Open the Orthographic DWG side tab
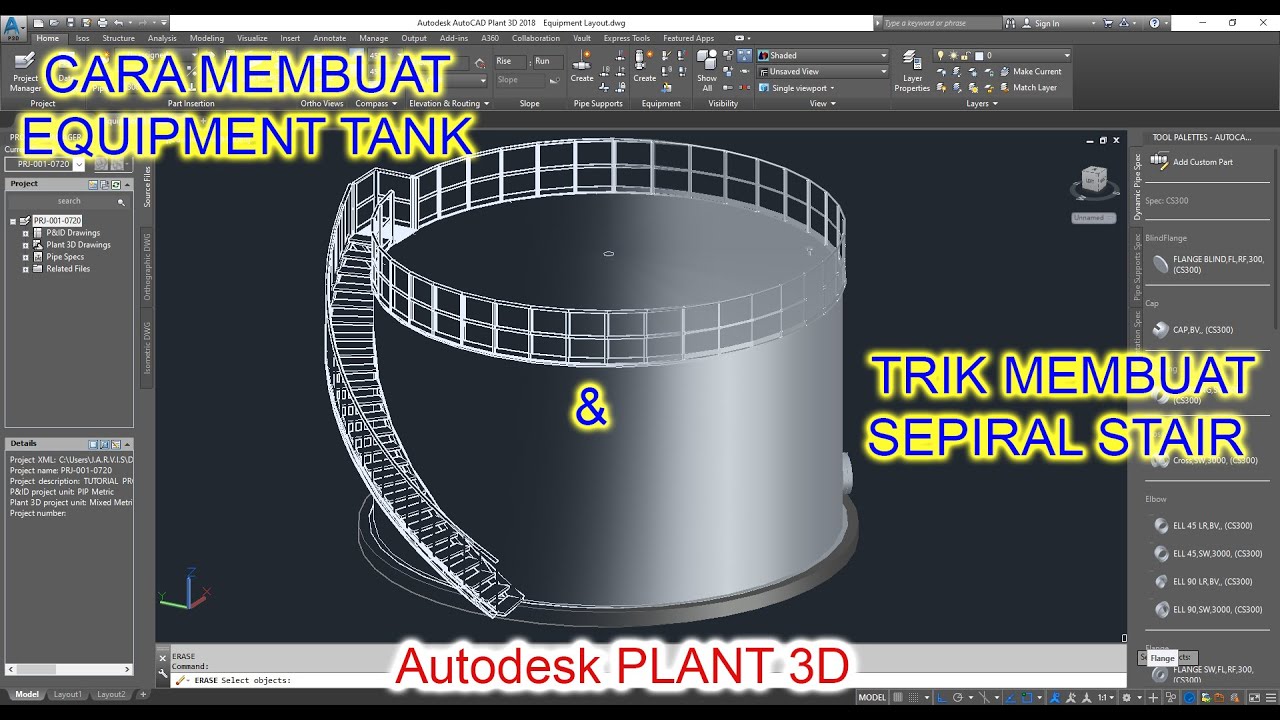 point(147,267)
